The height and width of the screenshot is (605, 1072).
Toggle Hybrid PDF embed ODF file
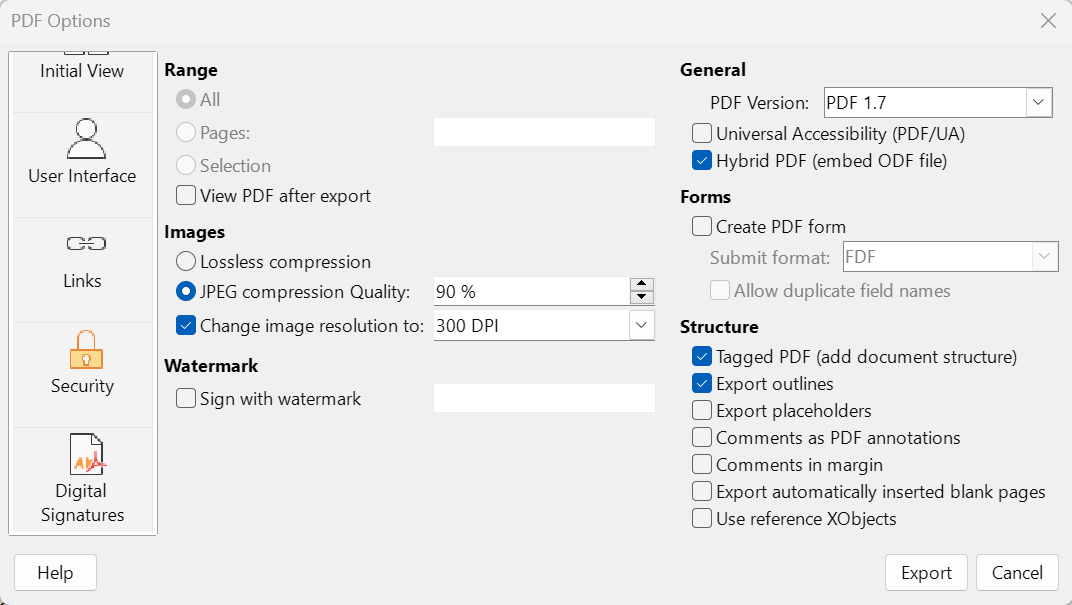(x=702, y=161)
